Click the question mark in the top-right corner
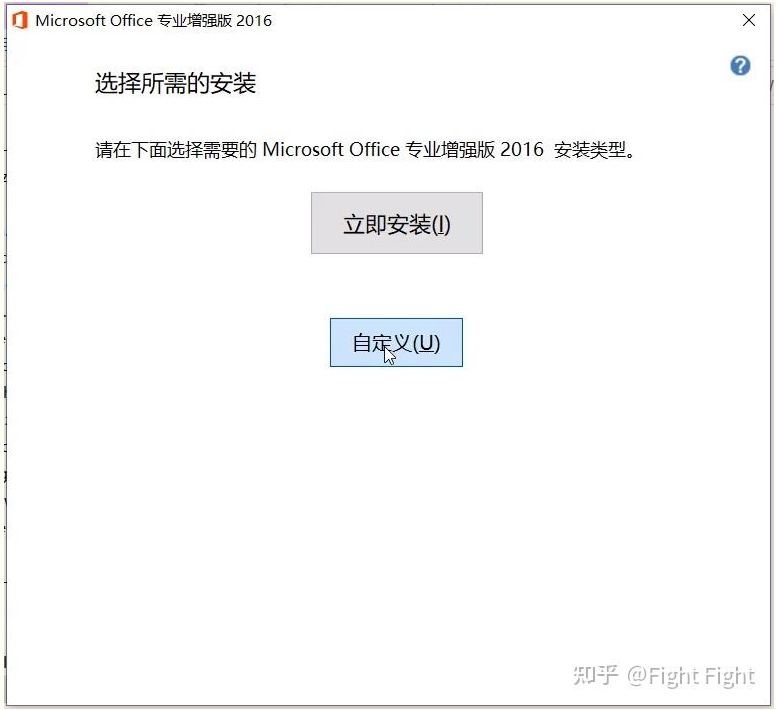This screenshot has height=710, width=776. tap(740, 65)
